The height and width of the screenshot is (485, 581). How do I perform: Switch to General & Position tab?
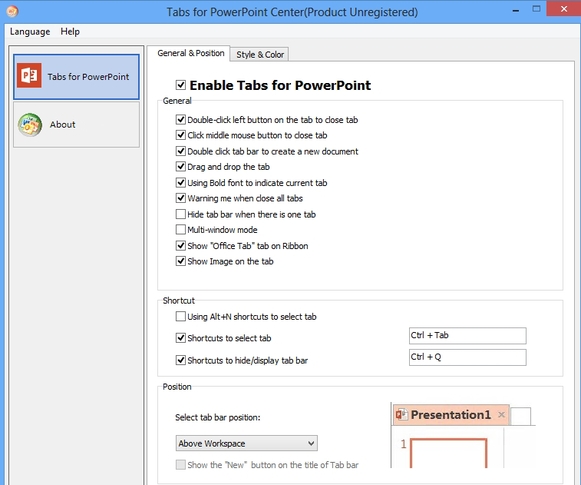[x=190, y=53]
